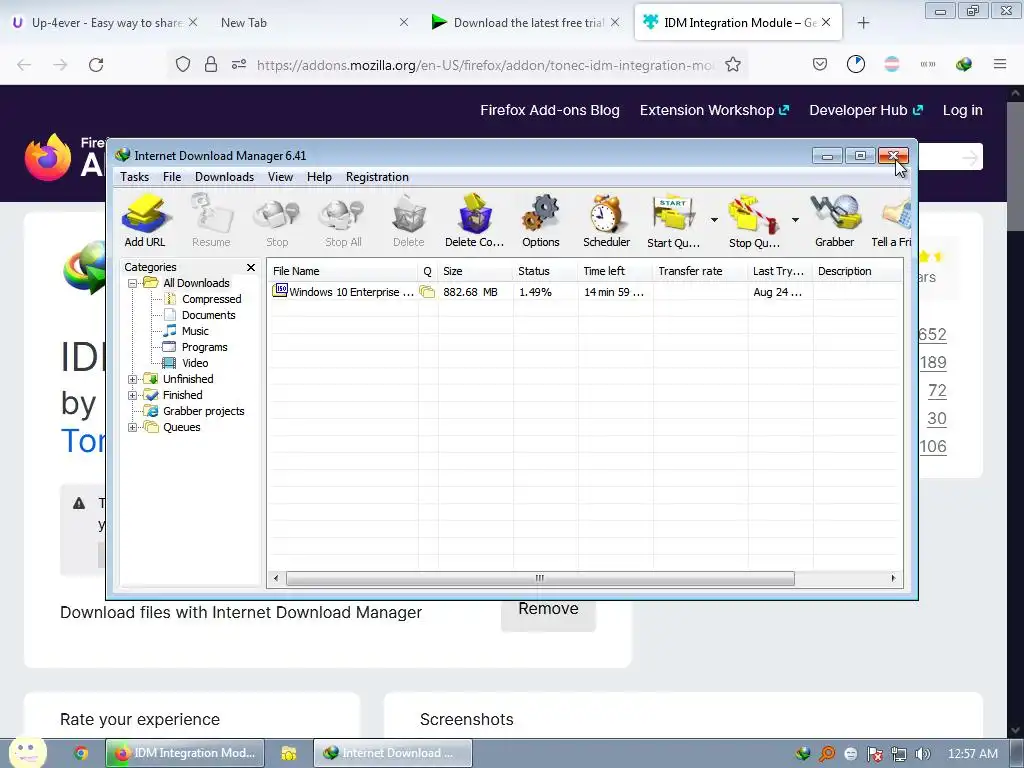Image resolution: width=1024 pixels, height=768 pixels.
Task: Open the File menu in IDM
Action: point(172,177)
